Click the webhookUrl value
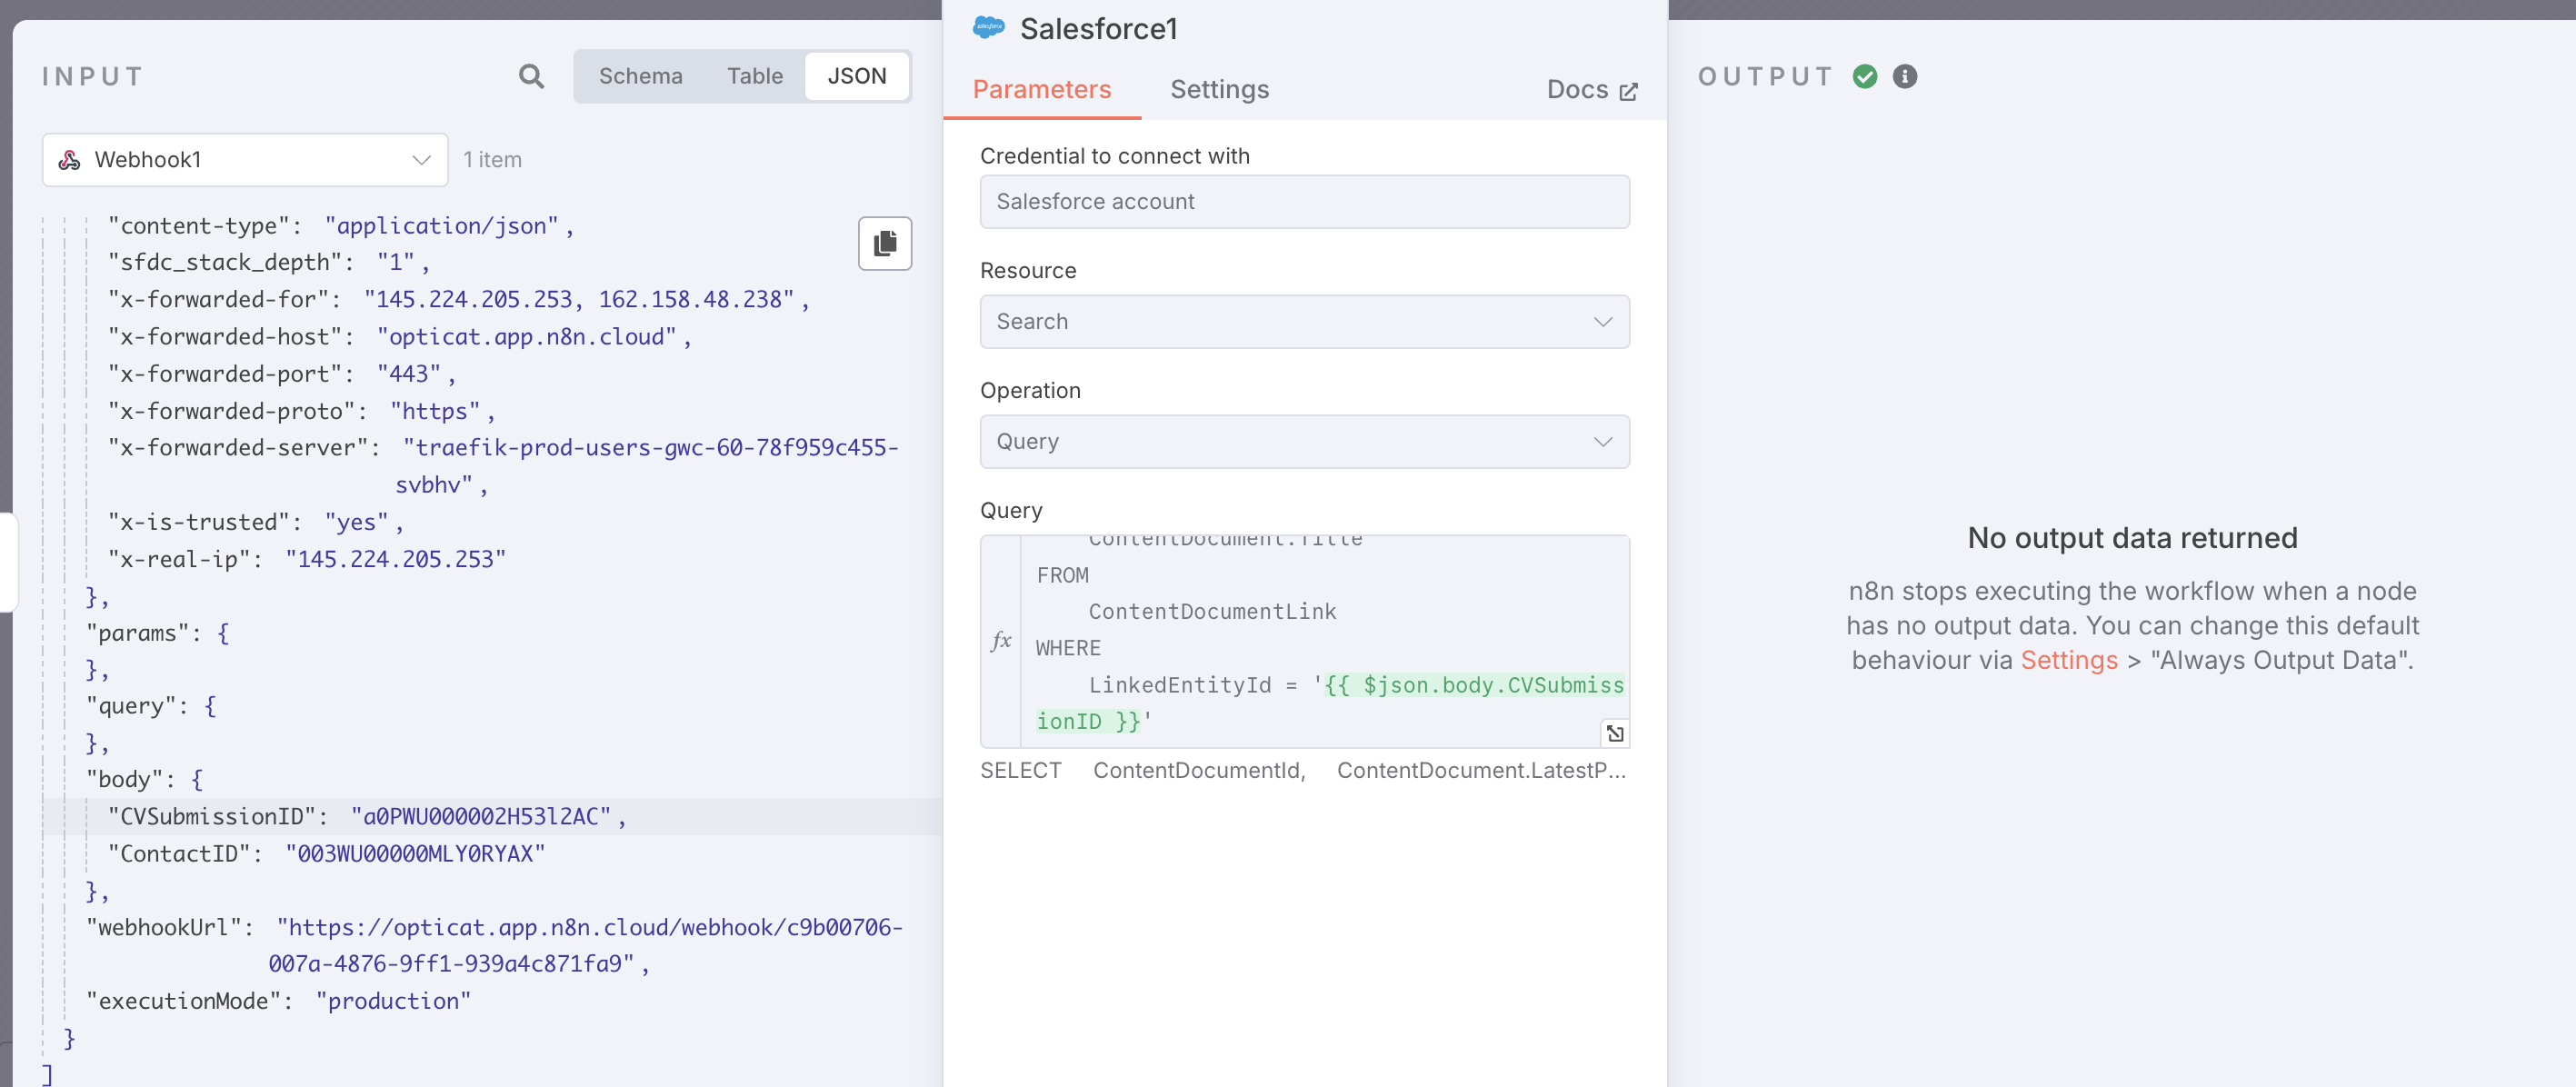 pyautogui.click(x=588, y=945)
